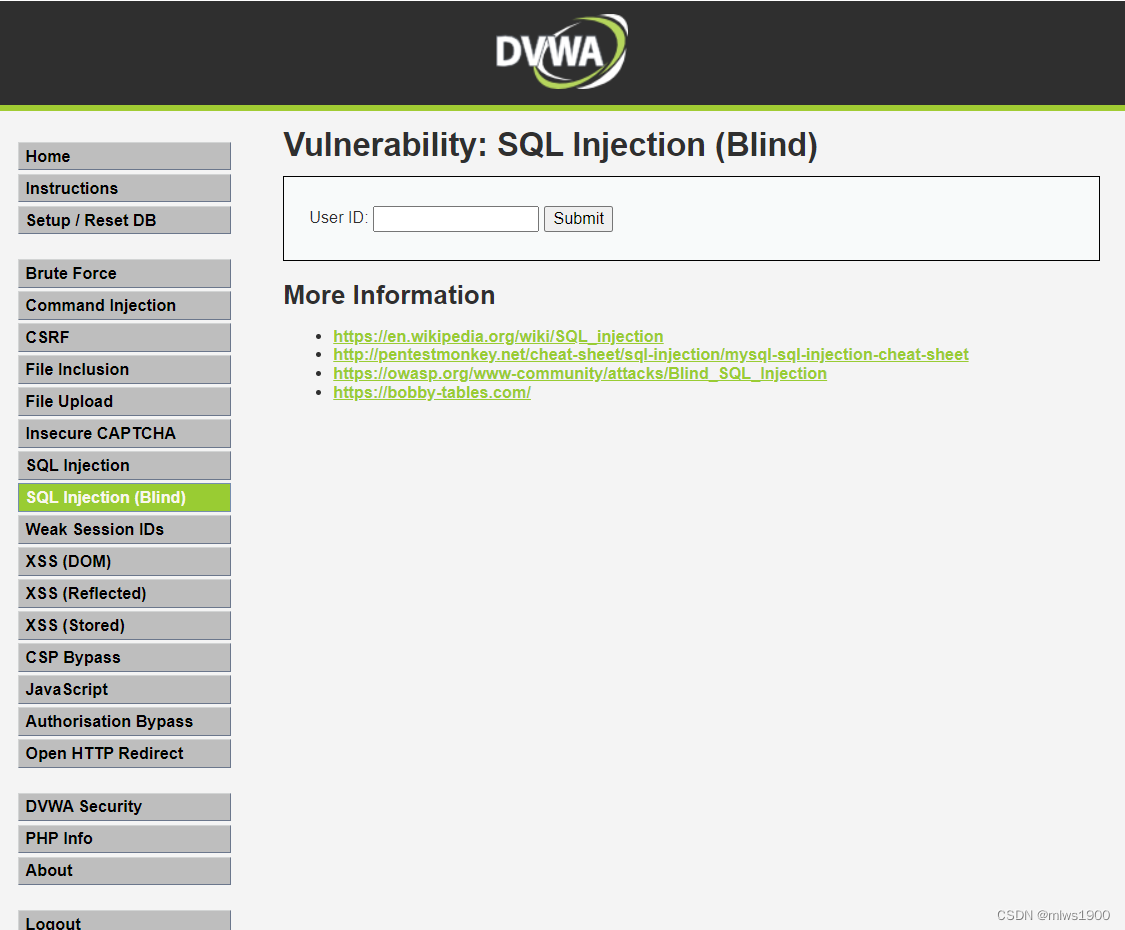1125x930 pixels.
Task: Open the Wikipedia SQL_injection link
Action: point(498,336)
